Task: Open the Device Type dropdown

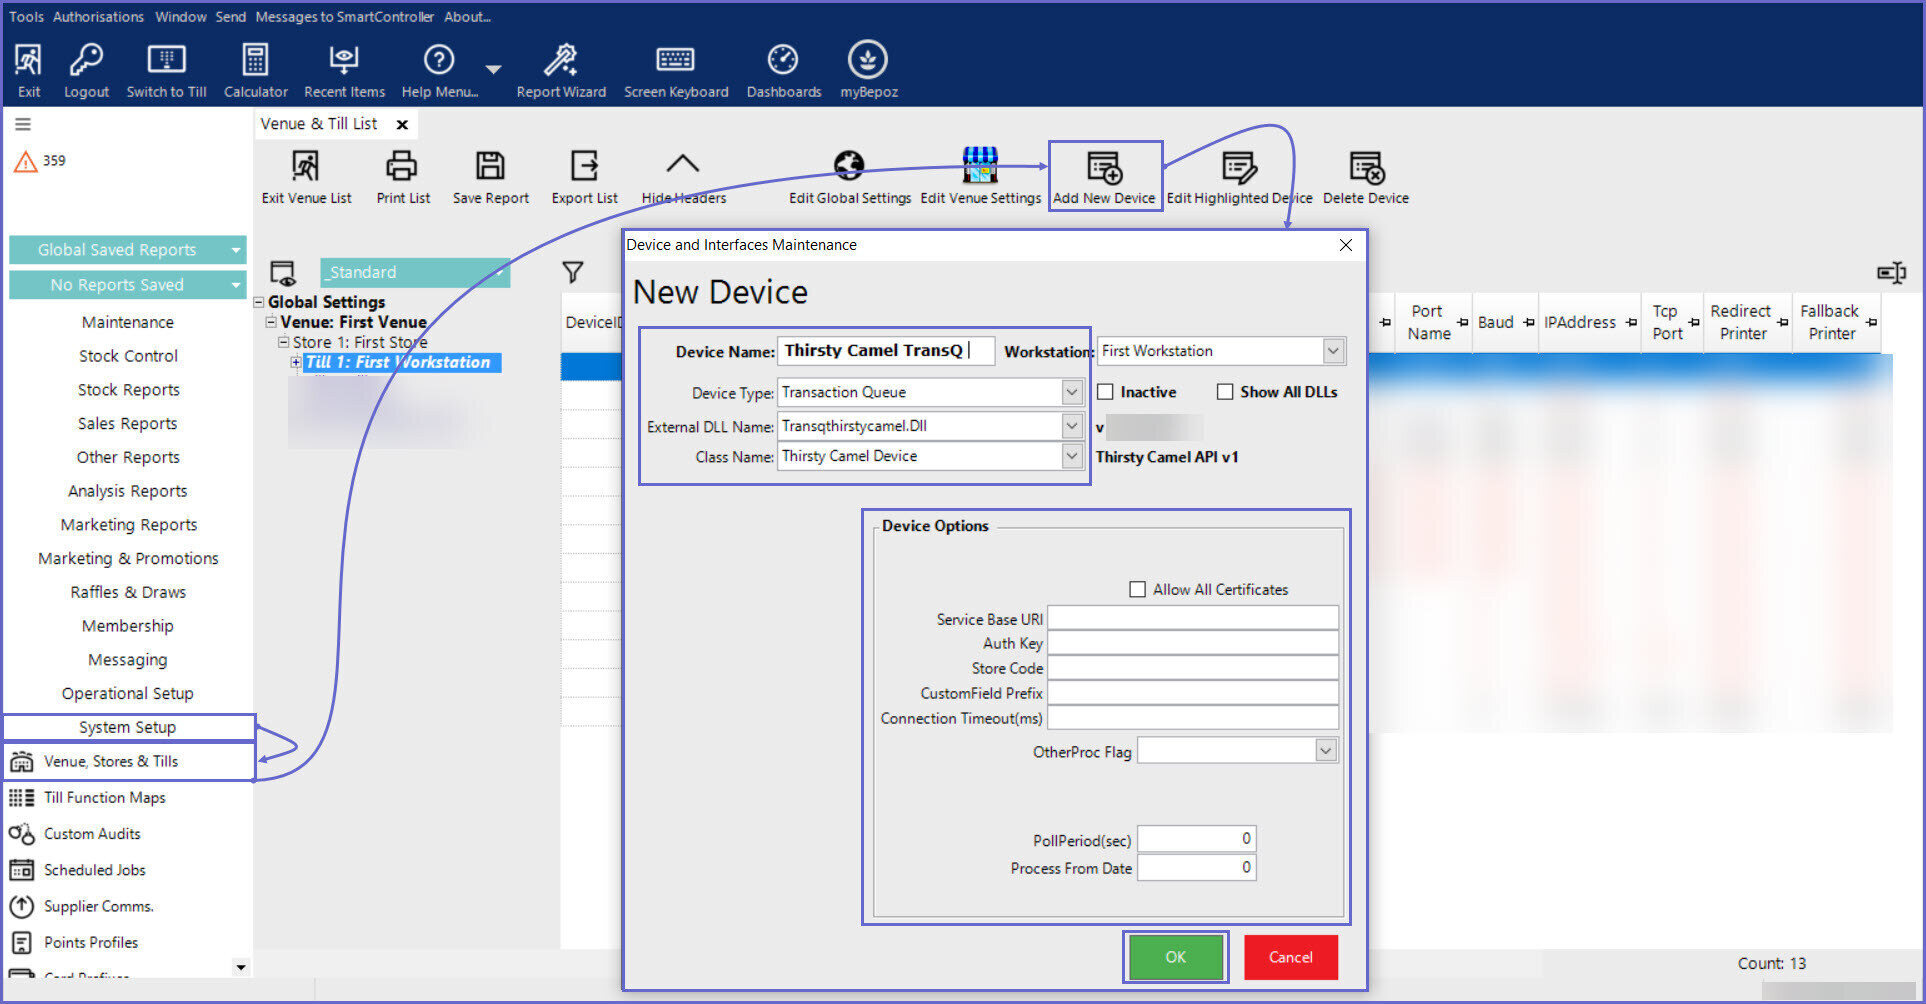Action: point(1071,392)
